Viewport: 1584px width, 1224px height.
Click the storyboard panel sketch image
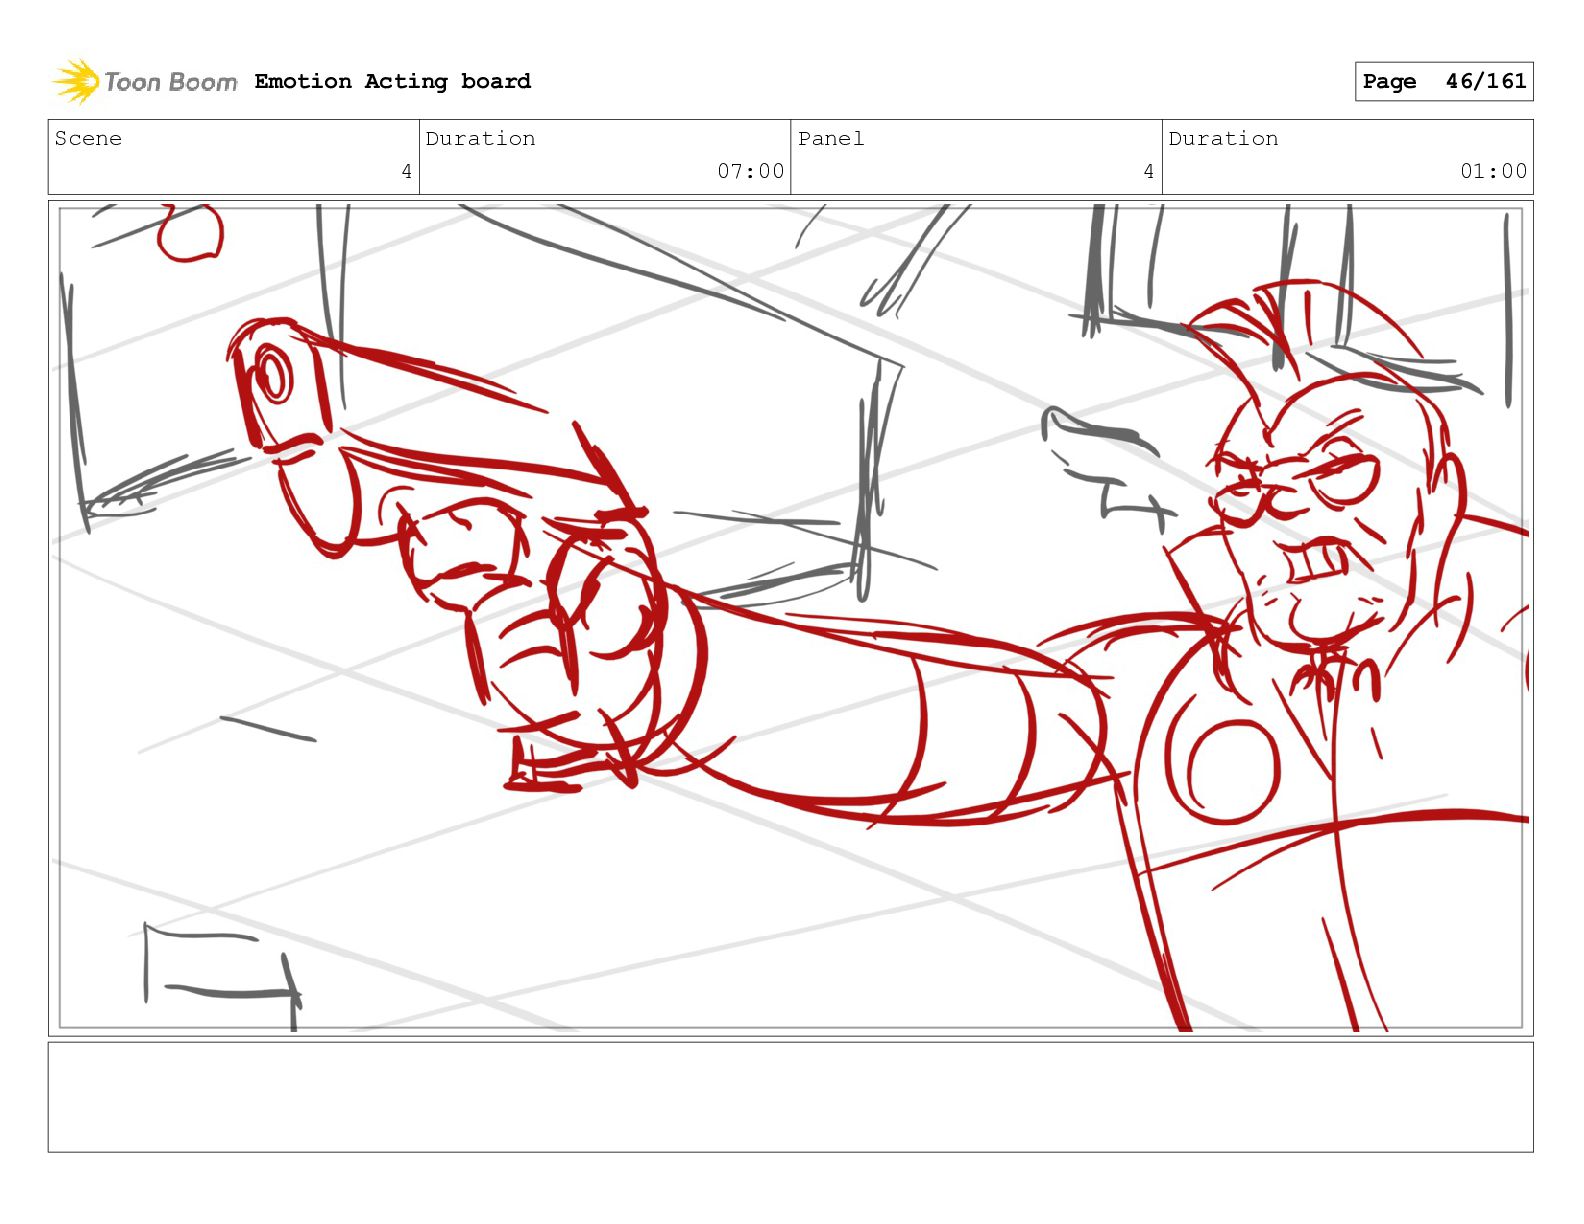[x=790, y=618]
